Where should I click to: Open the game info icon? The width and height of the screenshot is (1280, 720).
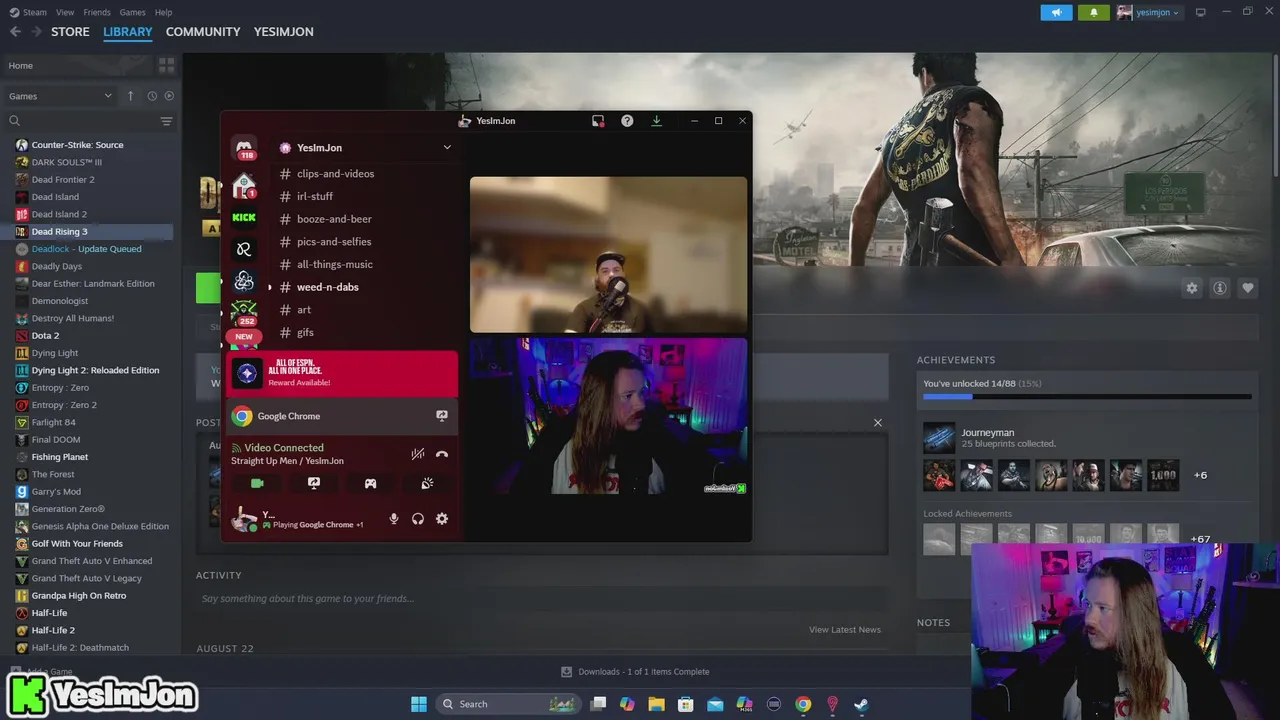pos(1220,288)
